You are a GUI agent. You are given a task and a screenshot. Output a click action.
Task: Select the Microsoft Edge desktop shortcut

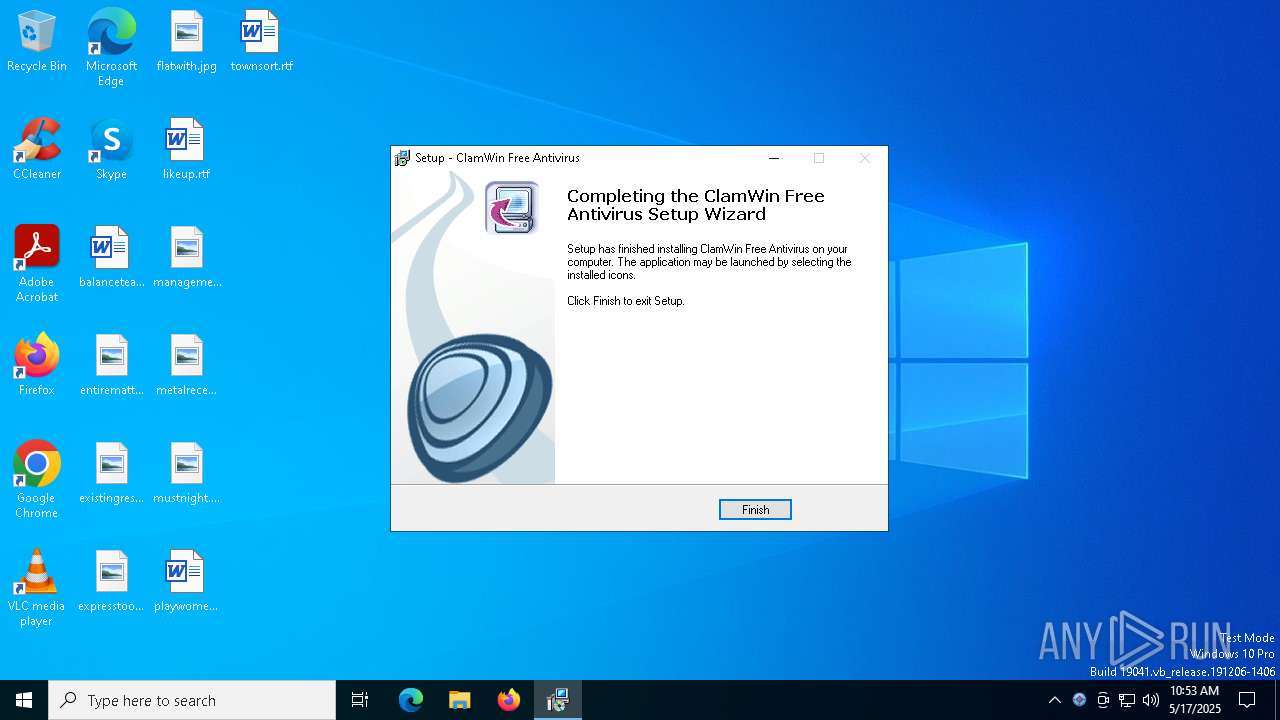[x=111, y=48]
